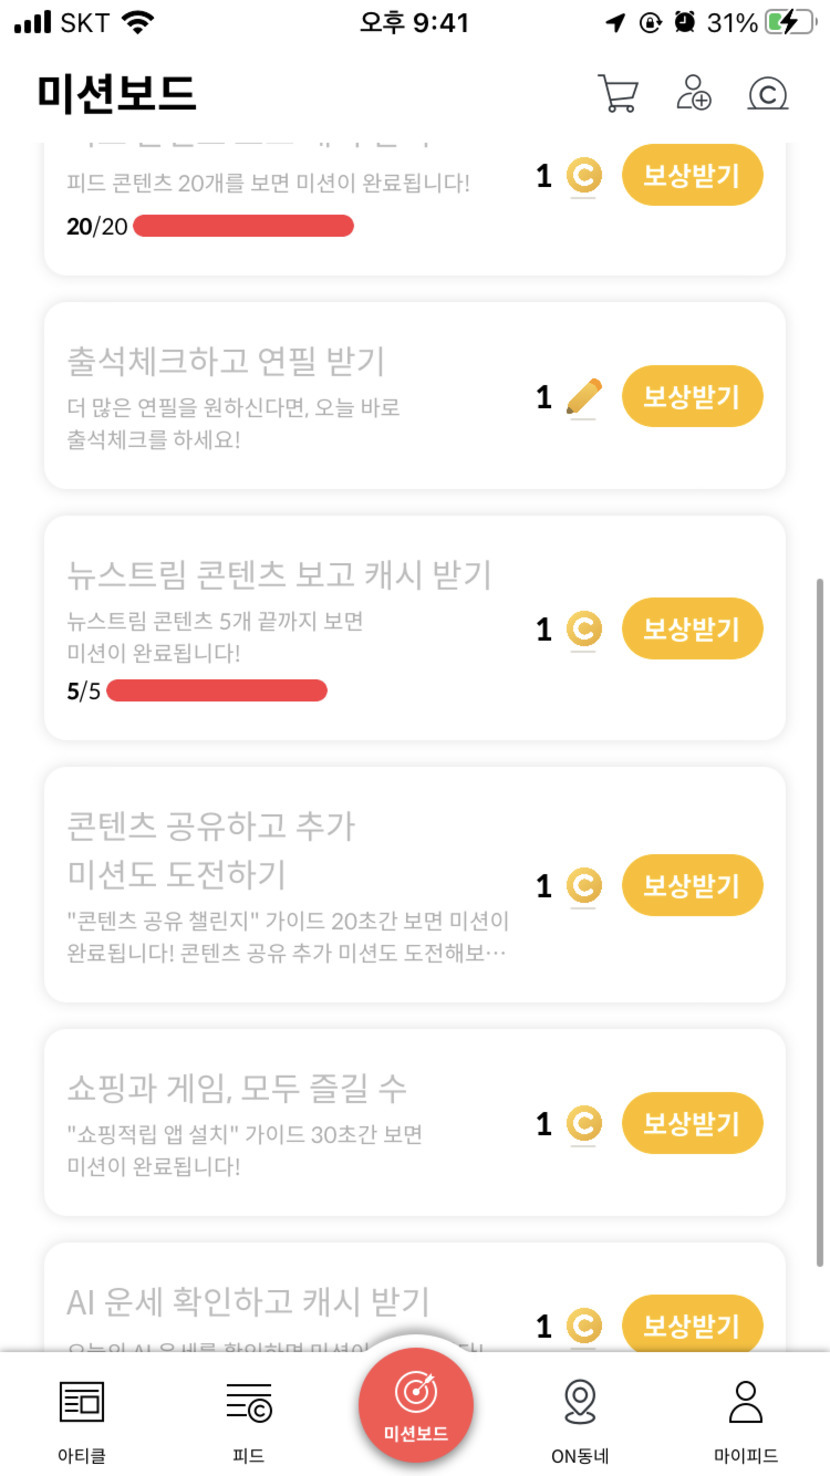Tap the coin icon in 쇼핑과 게임 mission

584,1123
